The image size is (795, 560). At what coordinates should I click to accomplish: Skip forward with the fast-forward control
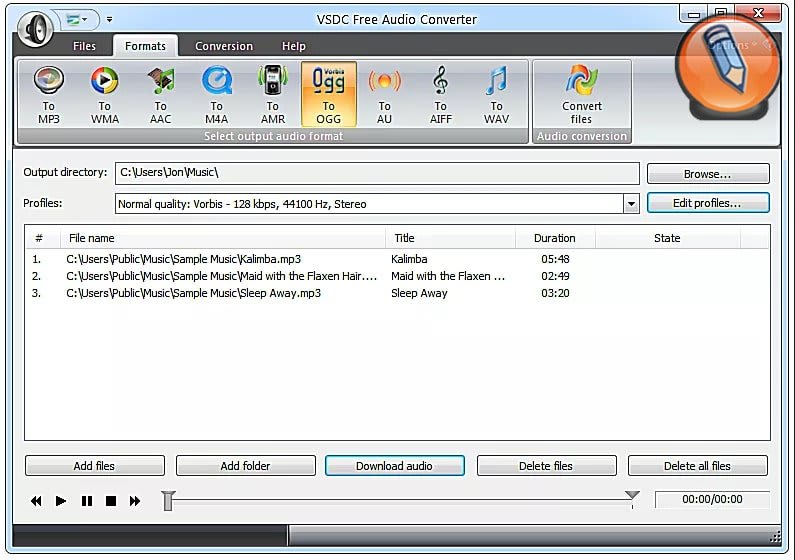135,501
